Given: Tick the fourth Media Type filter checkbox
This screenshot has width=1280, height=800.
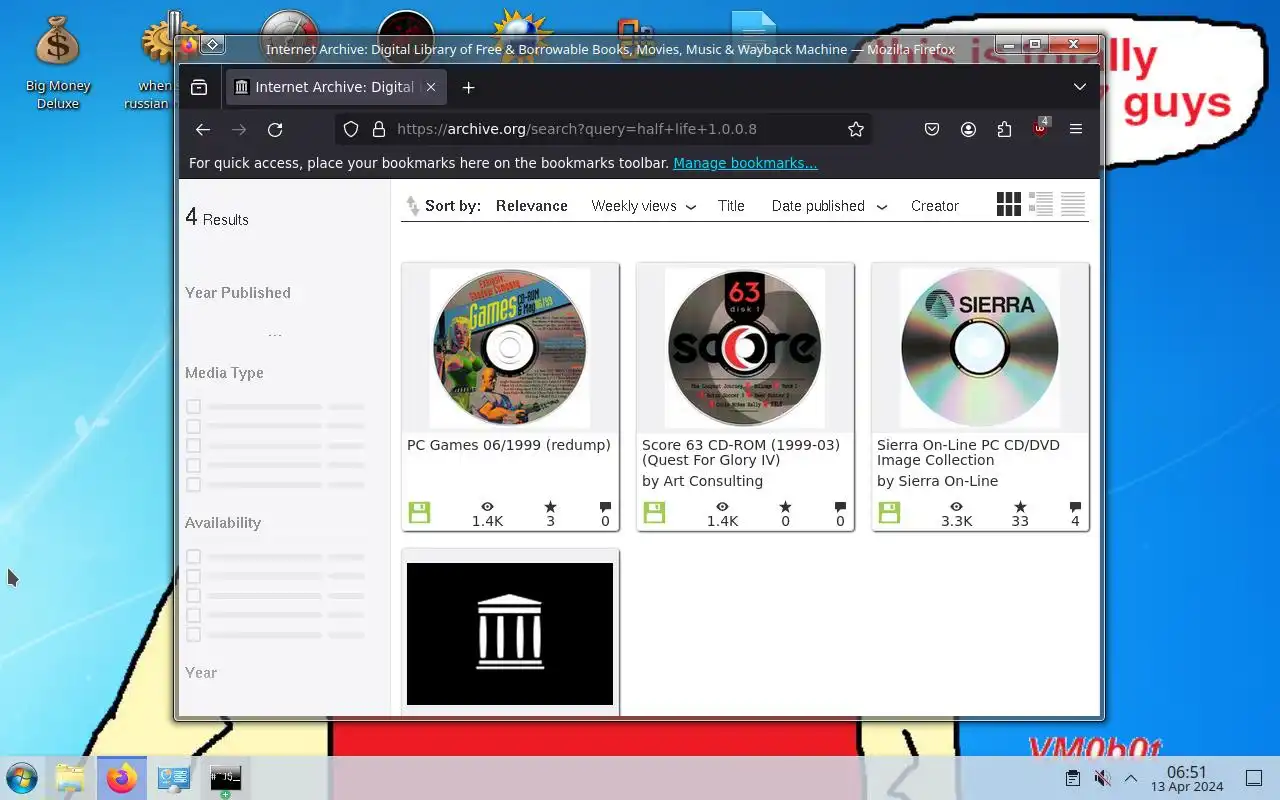Looking at the screenshot, I should coord(193,465).
